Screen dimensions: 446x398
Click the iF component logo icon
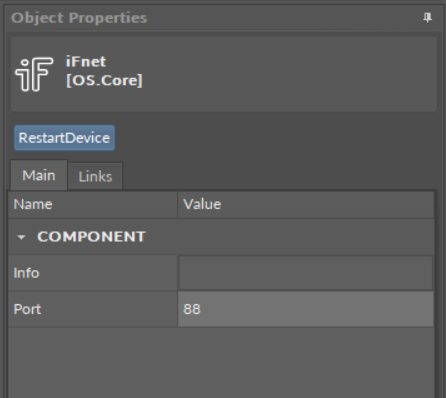coord(34,74)
